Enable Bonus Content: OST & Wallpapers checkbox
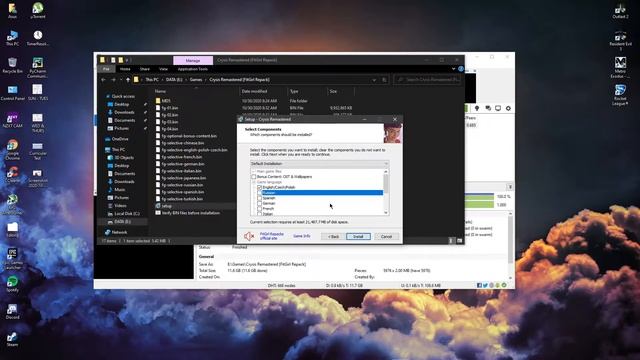This screenshot has width=640, height=360. coord(253,177)
